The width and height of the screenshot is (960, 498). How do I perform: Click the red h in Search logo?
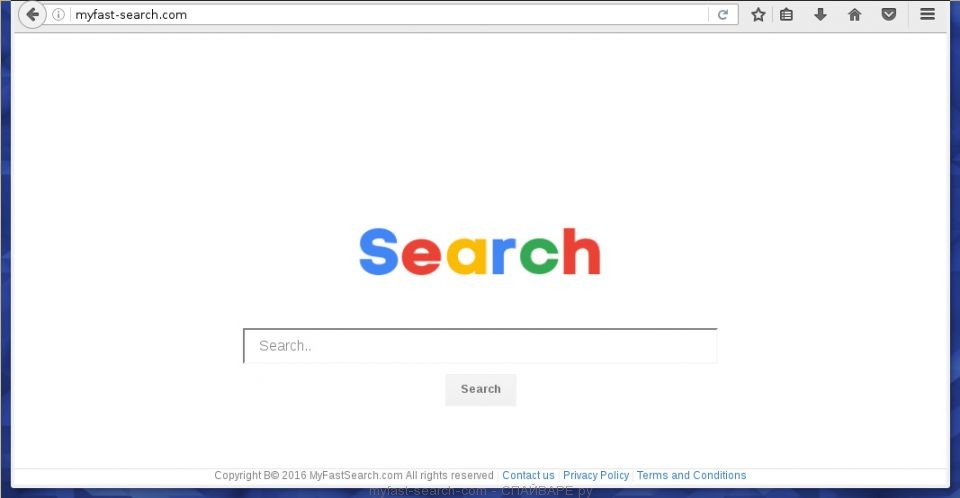point(581,251)
